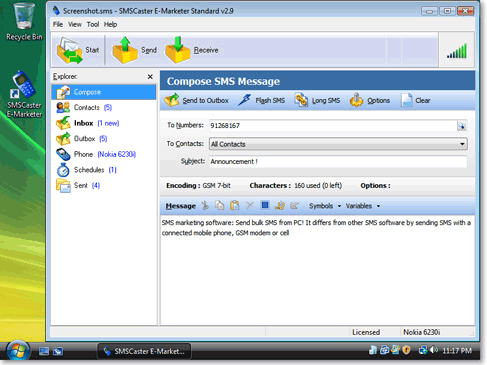Click the paste clipboard icon
Image resolution: width=487 pixels, height=365 pixels.
point(235,206)
